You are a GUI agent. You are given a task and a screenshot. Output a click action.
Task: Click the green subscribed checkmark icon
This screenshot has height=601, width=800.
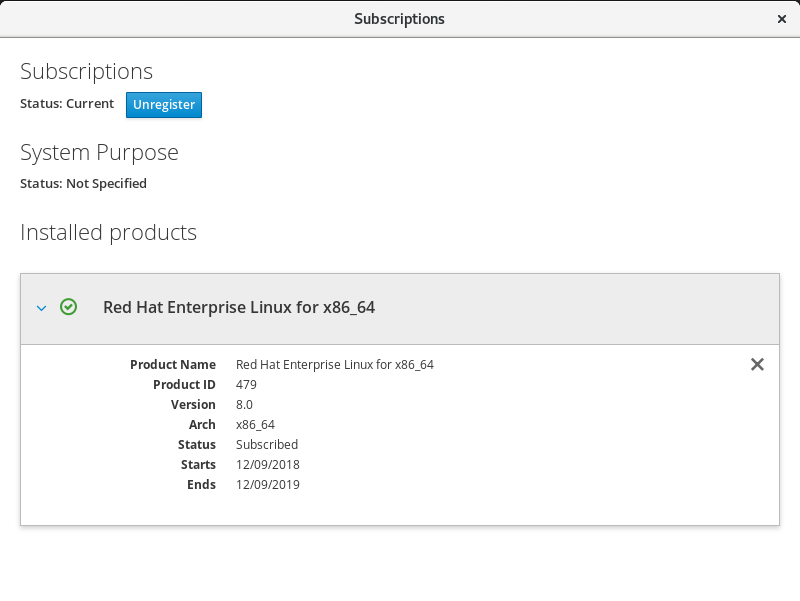point(68,307)
